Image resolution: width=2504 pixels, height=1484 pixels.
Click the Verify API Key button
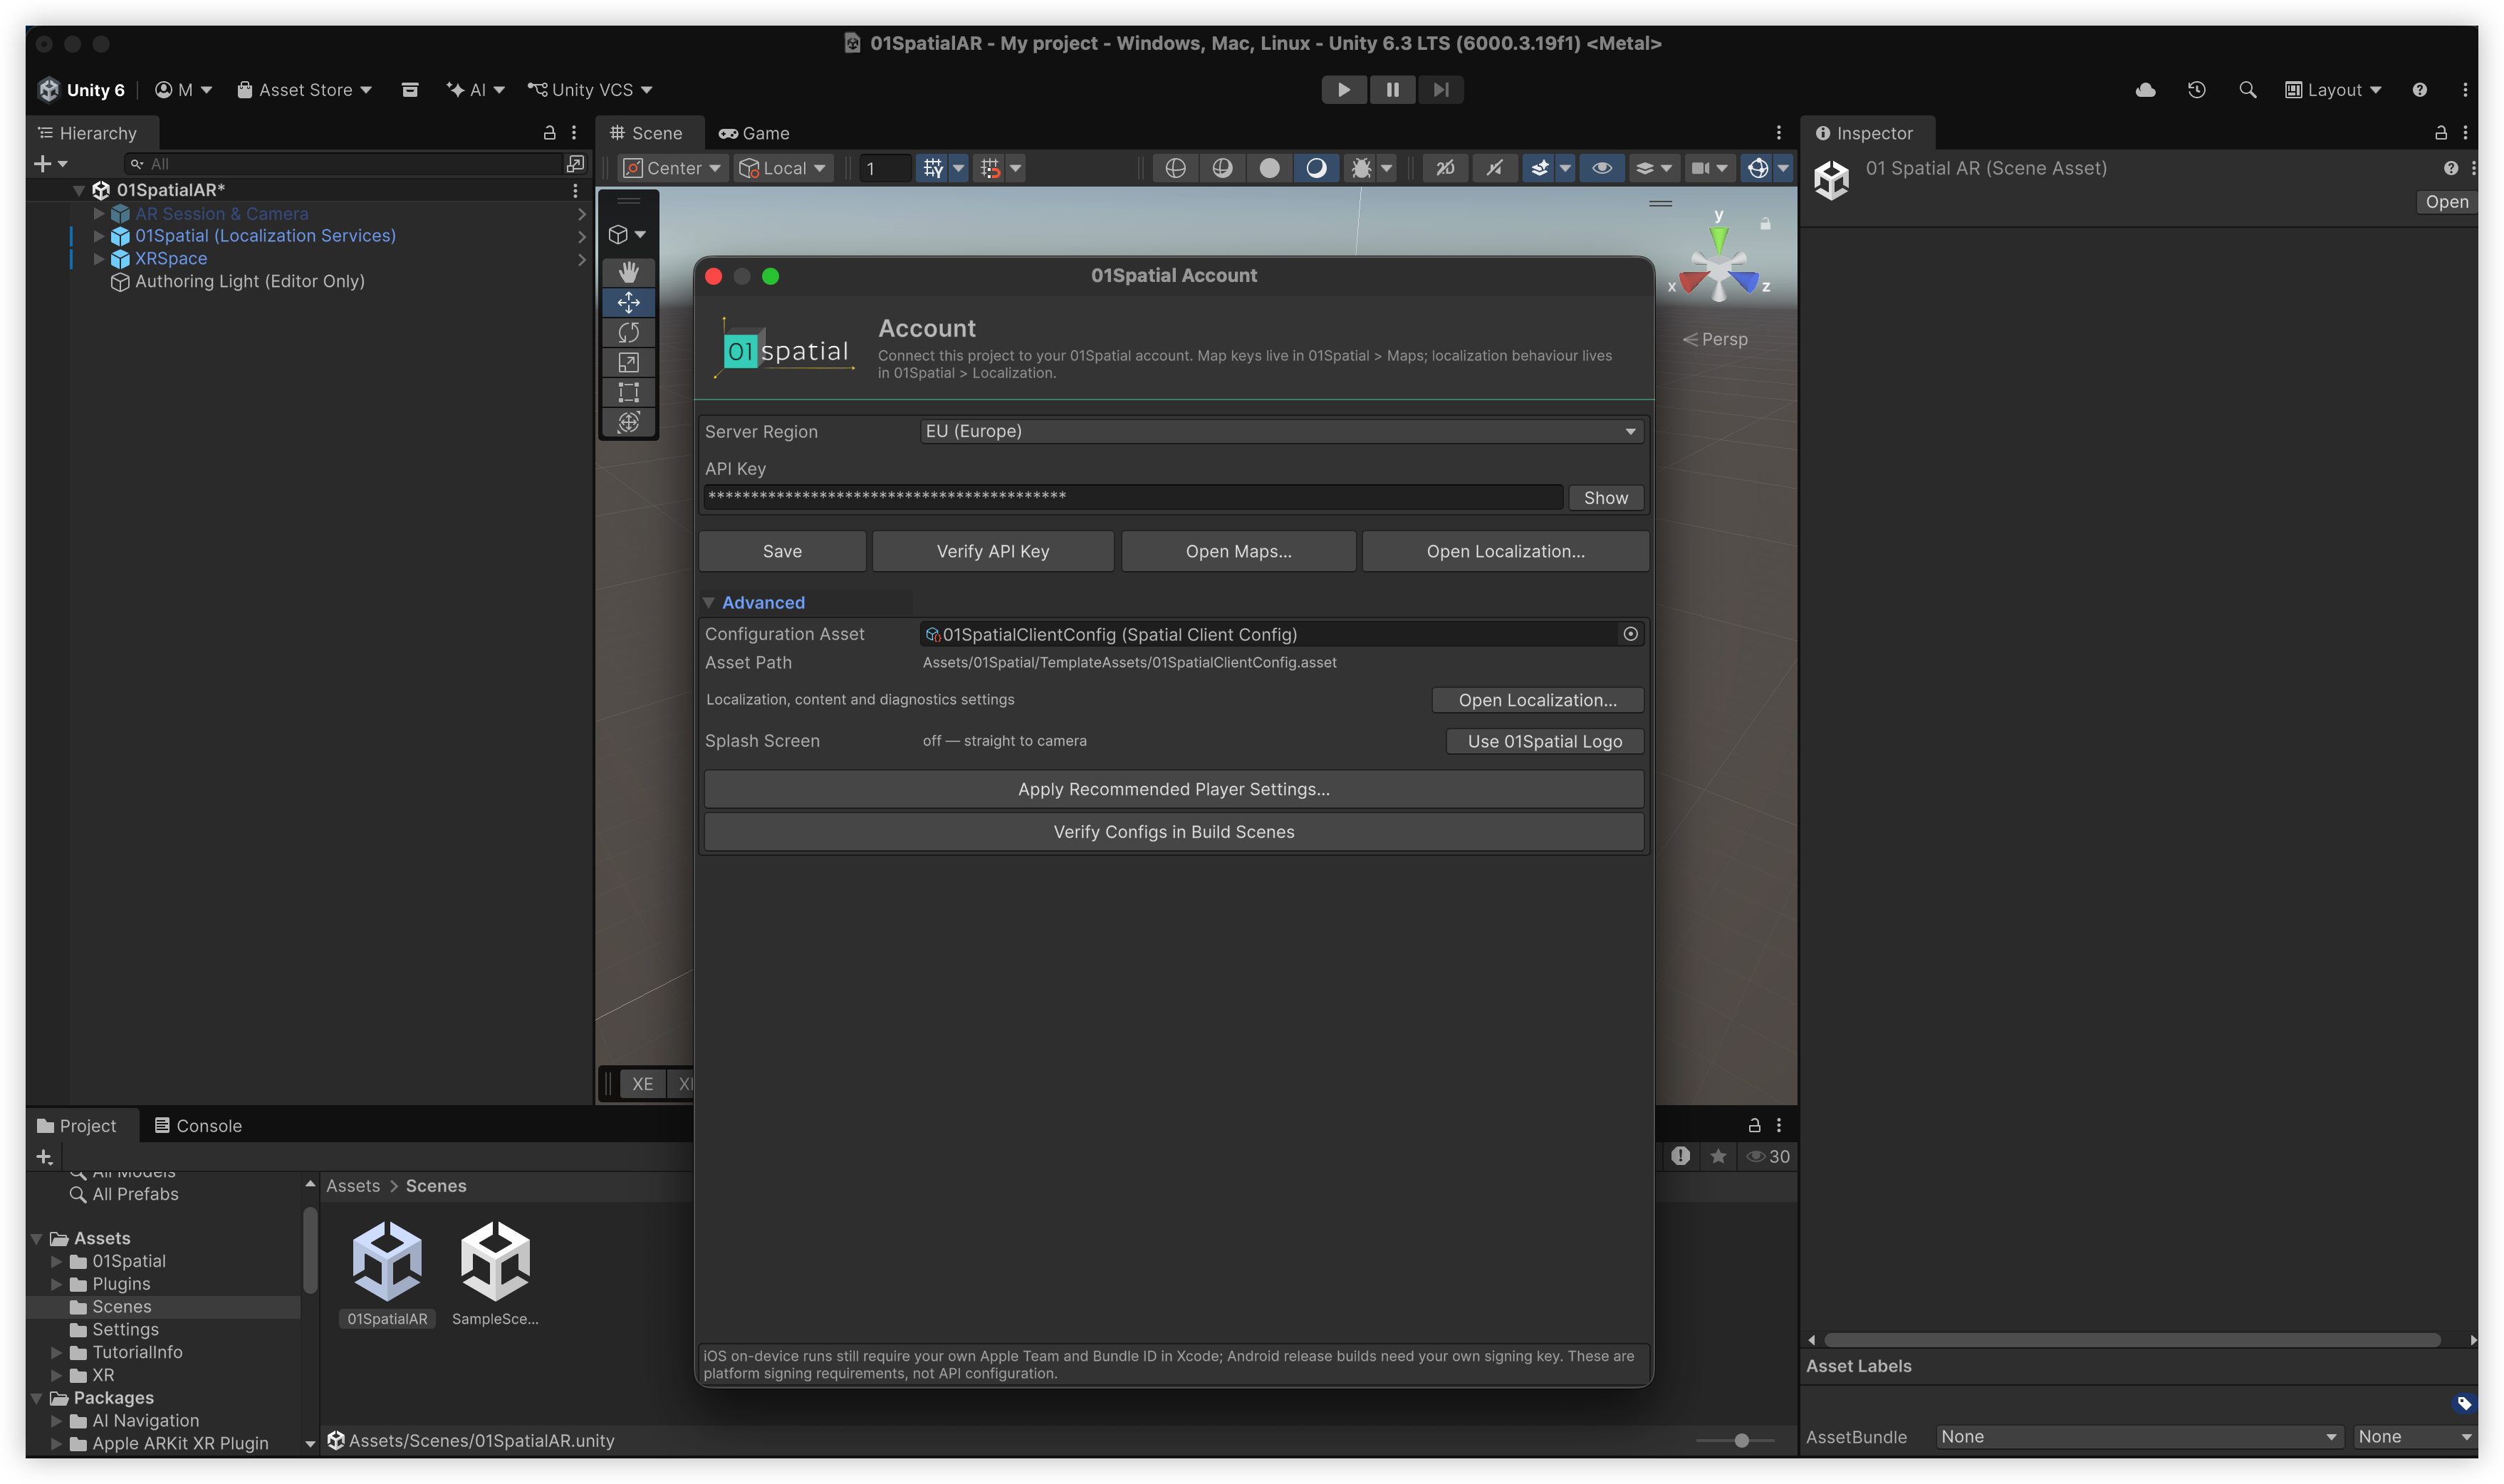(x=993, y=551)
